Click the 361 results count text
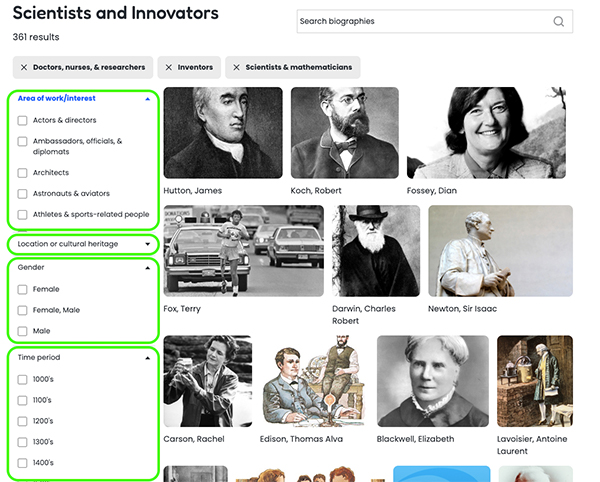Screen dimensions: 600x482 (36, 37)
